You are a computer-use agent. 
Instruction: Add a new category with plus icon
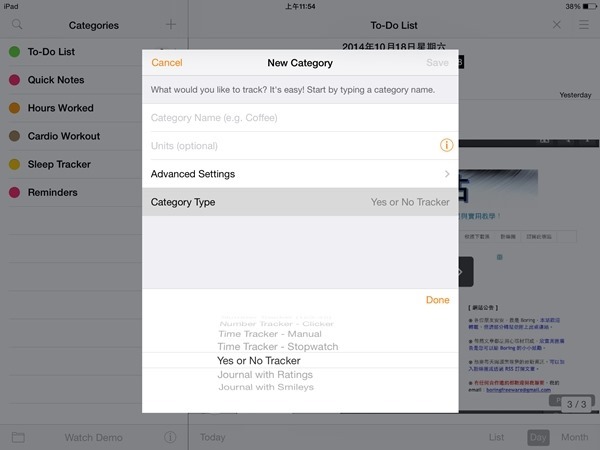pos(171,24)
